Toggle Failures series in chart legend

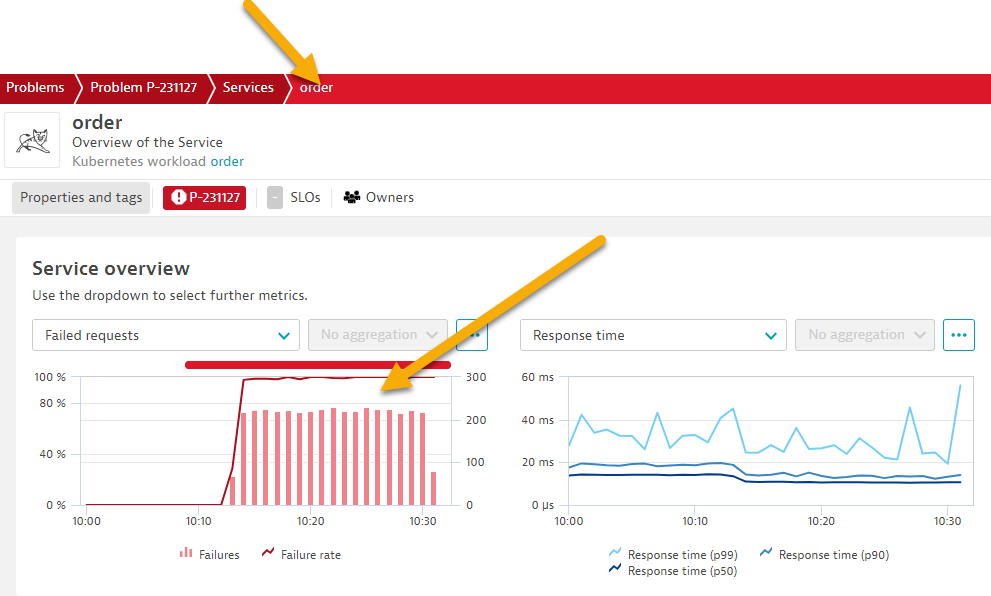tap(209, 554)
